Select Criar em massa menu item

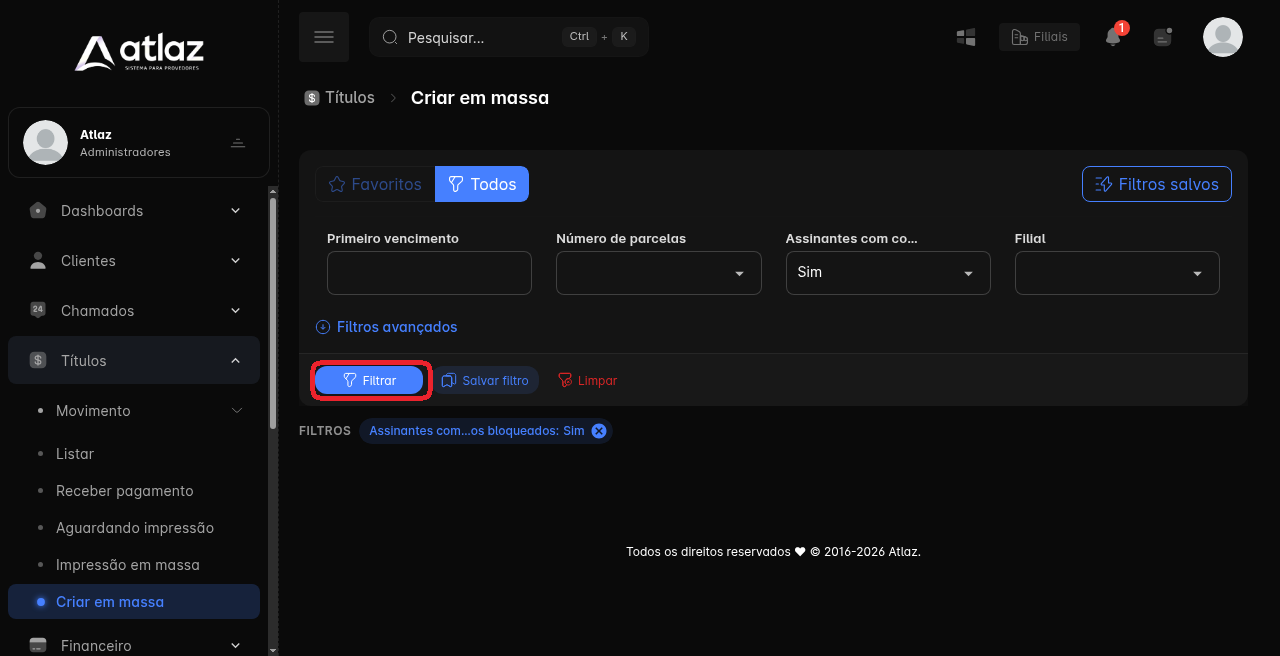[134, 602]
